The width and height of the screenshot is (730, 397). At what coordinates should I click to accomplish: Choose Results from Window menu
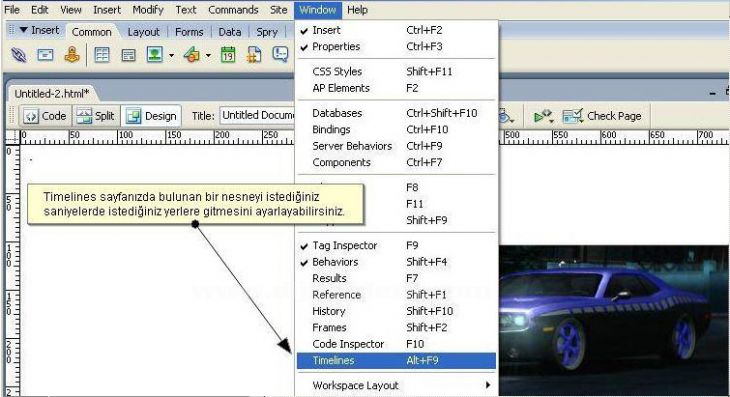396,278
